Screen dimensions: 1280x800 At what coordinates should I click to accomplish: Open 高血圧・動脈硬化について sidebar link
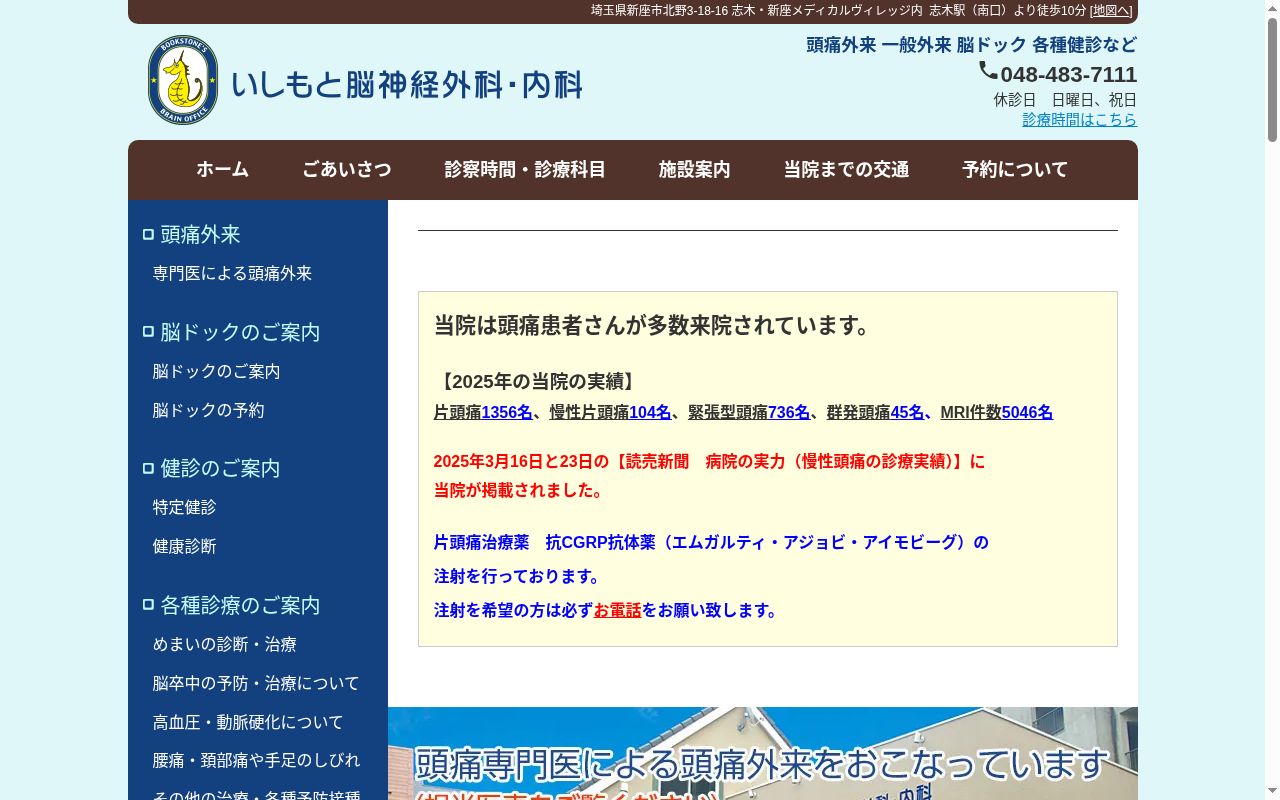click(248, 723)
